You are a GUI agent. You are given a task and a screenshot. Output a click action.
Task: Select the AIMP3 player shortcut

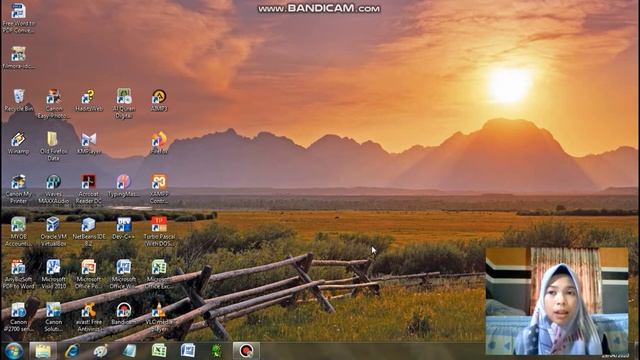coord(159,100)
